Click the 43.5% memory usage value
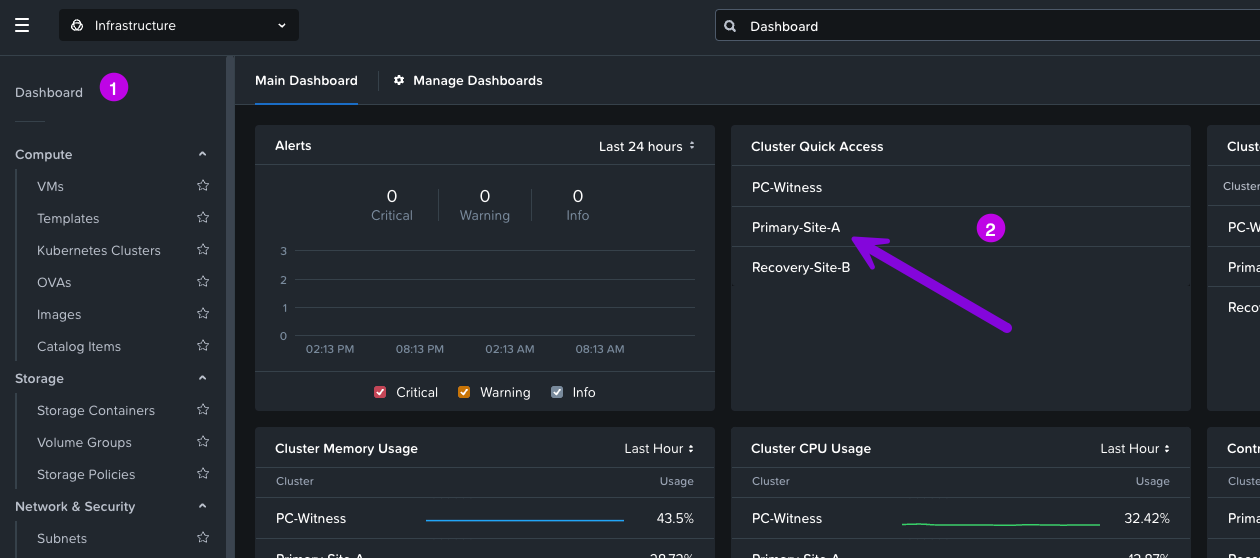This screenshot has width=1260, height=558. (675, 518)
